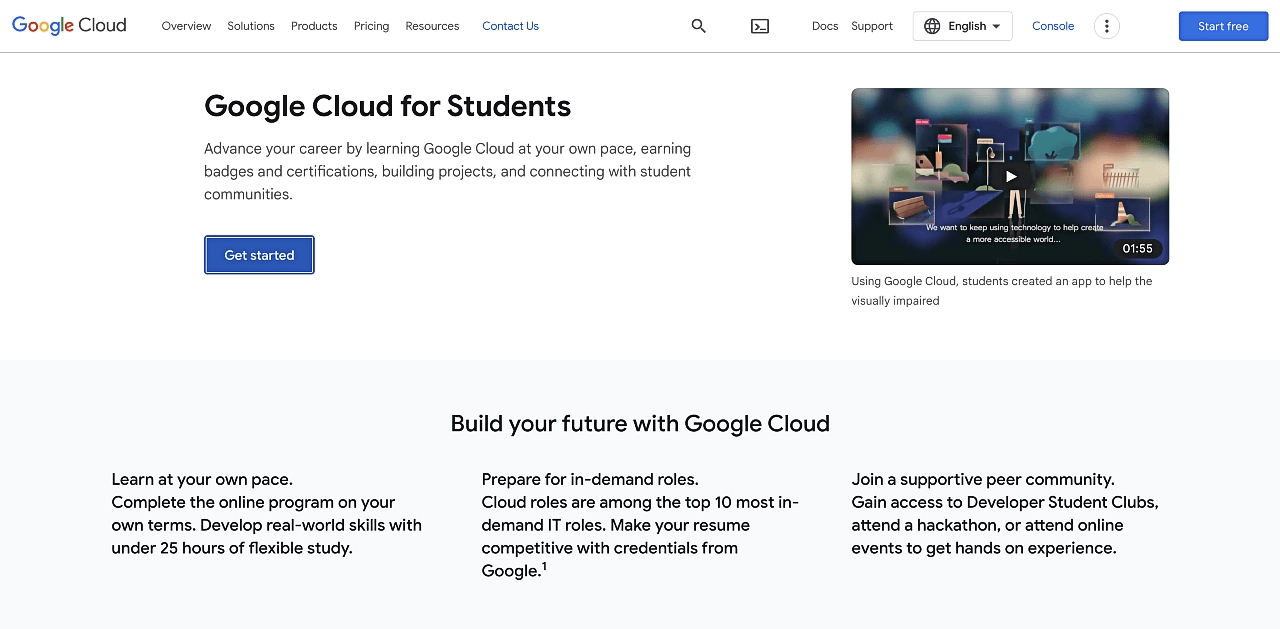This screenshot has height=629, width=1280.
Task: Click the Start free button
Action: click(x=1223, y=26)
